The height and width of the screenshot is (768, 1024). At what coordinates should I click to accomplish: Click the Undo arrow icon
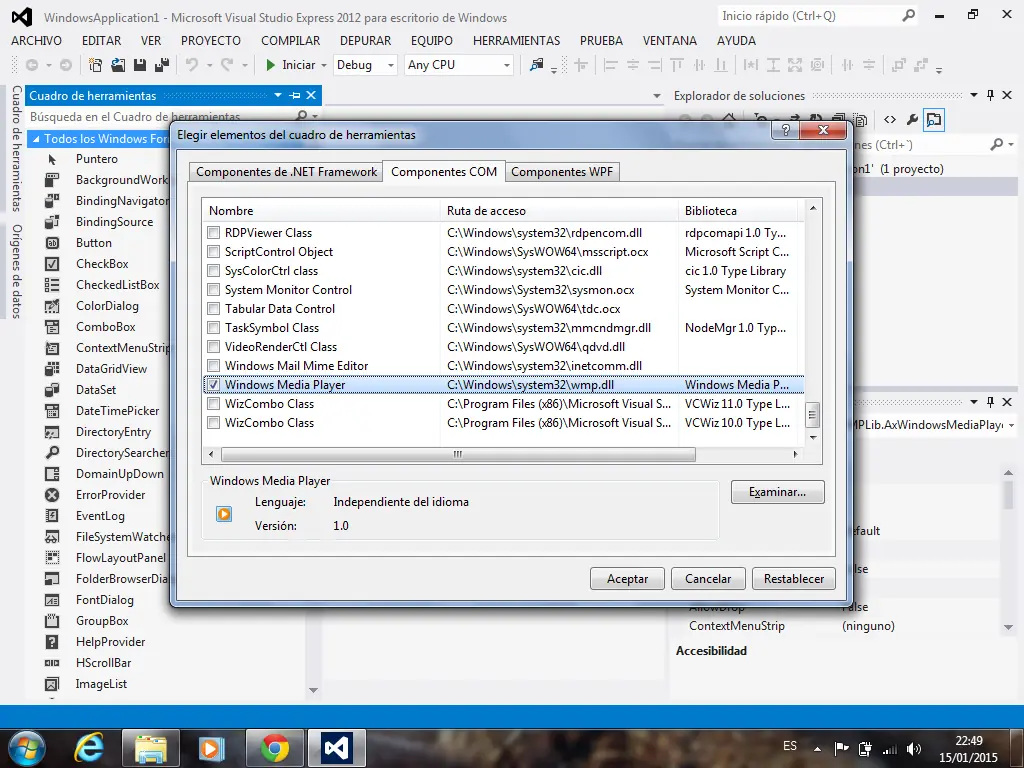tap(191, 64)
